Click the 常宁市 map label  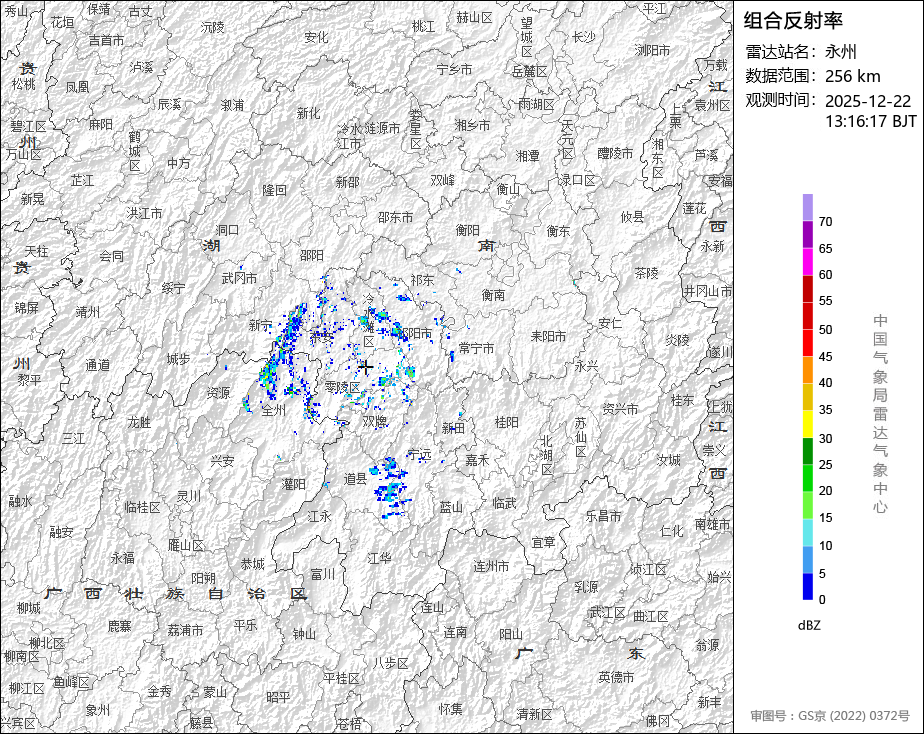(x=476, y=349)
